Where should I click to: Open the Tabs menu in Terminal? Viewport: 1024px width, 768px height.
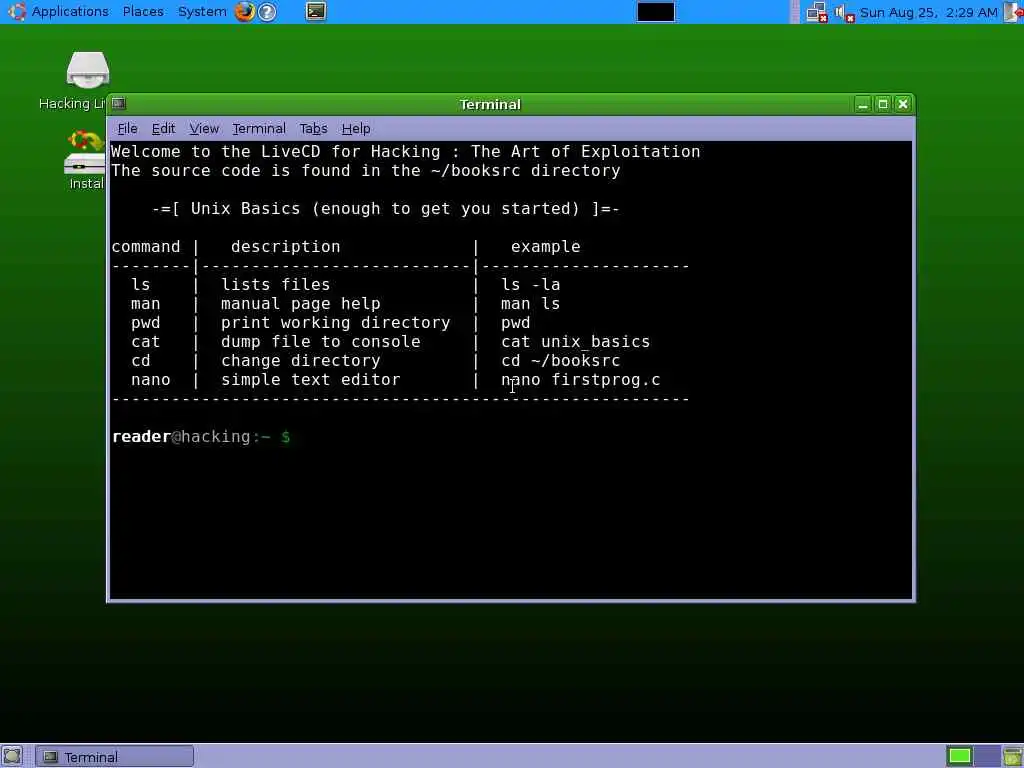tap(313, 129)
